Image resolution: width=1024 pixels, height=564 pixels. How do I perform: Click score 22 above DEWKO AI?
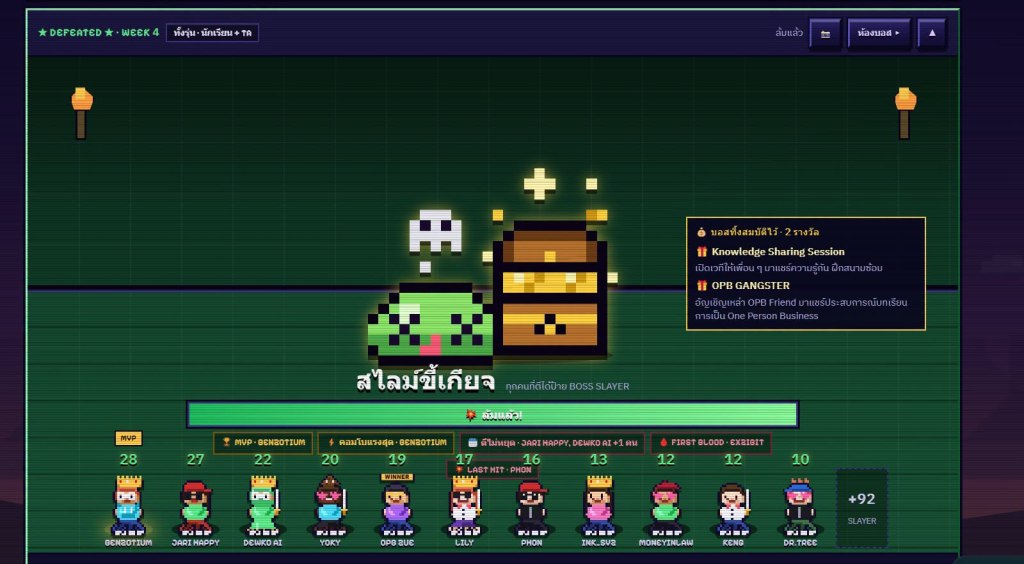pos(263,460)
